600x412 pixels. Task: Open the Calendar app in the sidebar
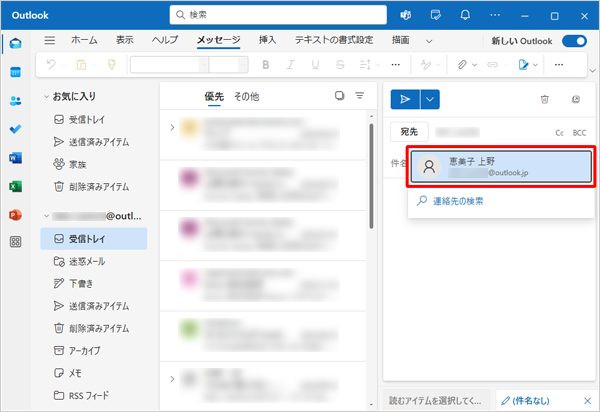tap(15, 72)
